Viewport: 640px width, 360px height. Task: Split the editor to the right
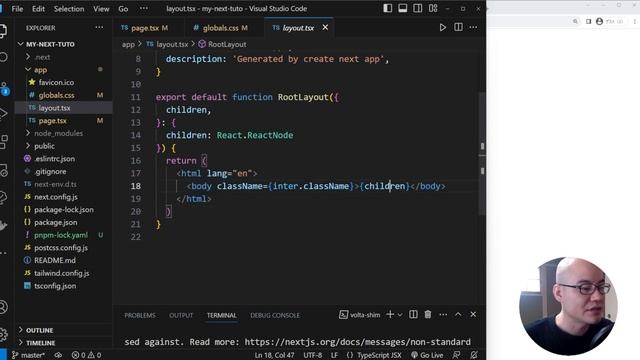pyautogui.click(x=458, y=27)
